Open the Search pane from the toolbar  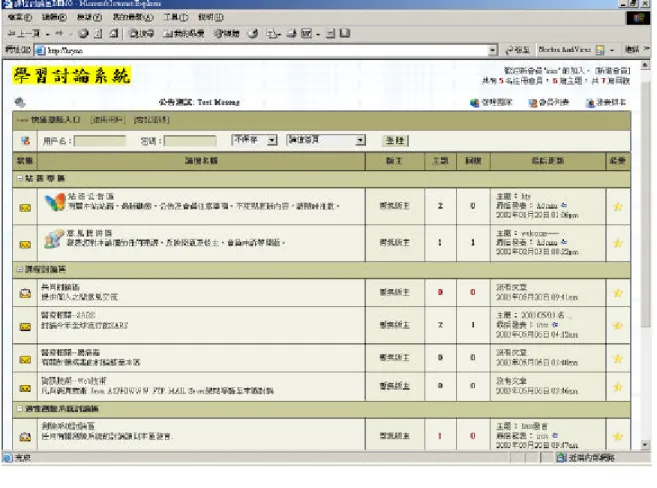[x=141, y=34]
